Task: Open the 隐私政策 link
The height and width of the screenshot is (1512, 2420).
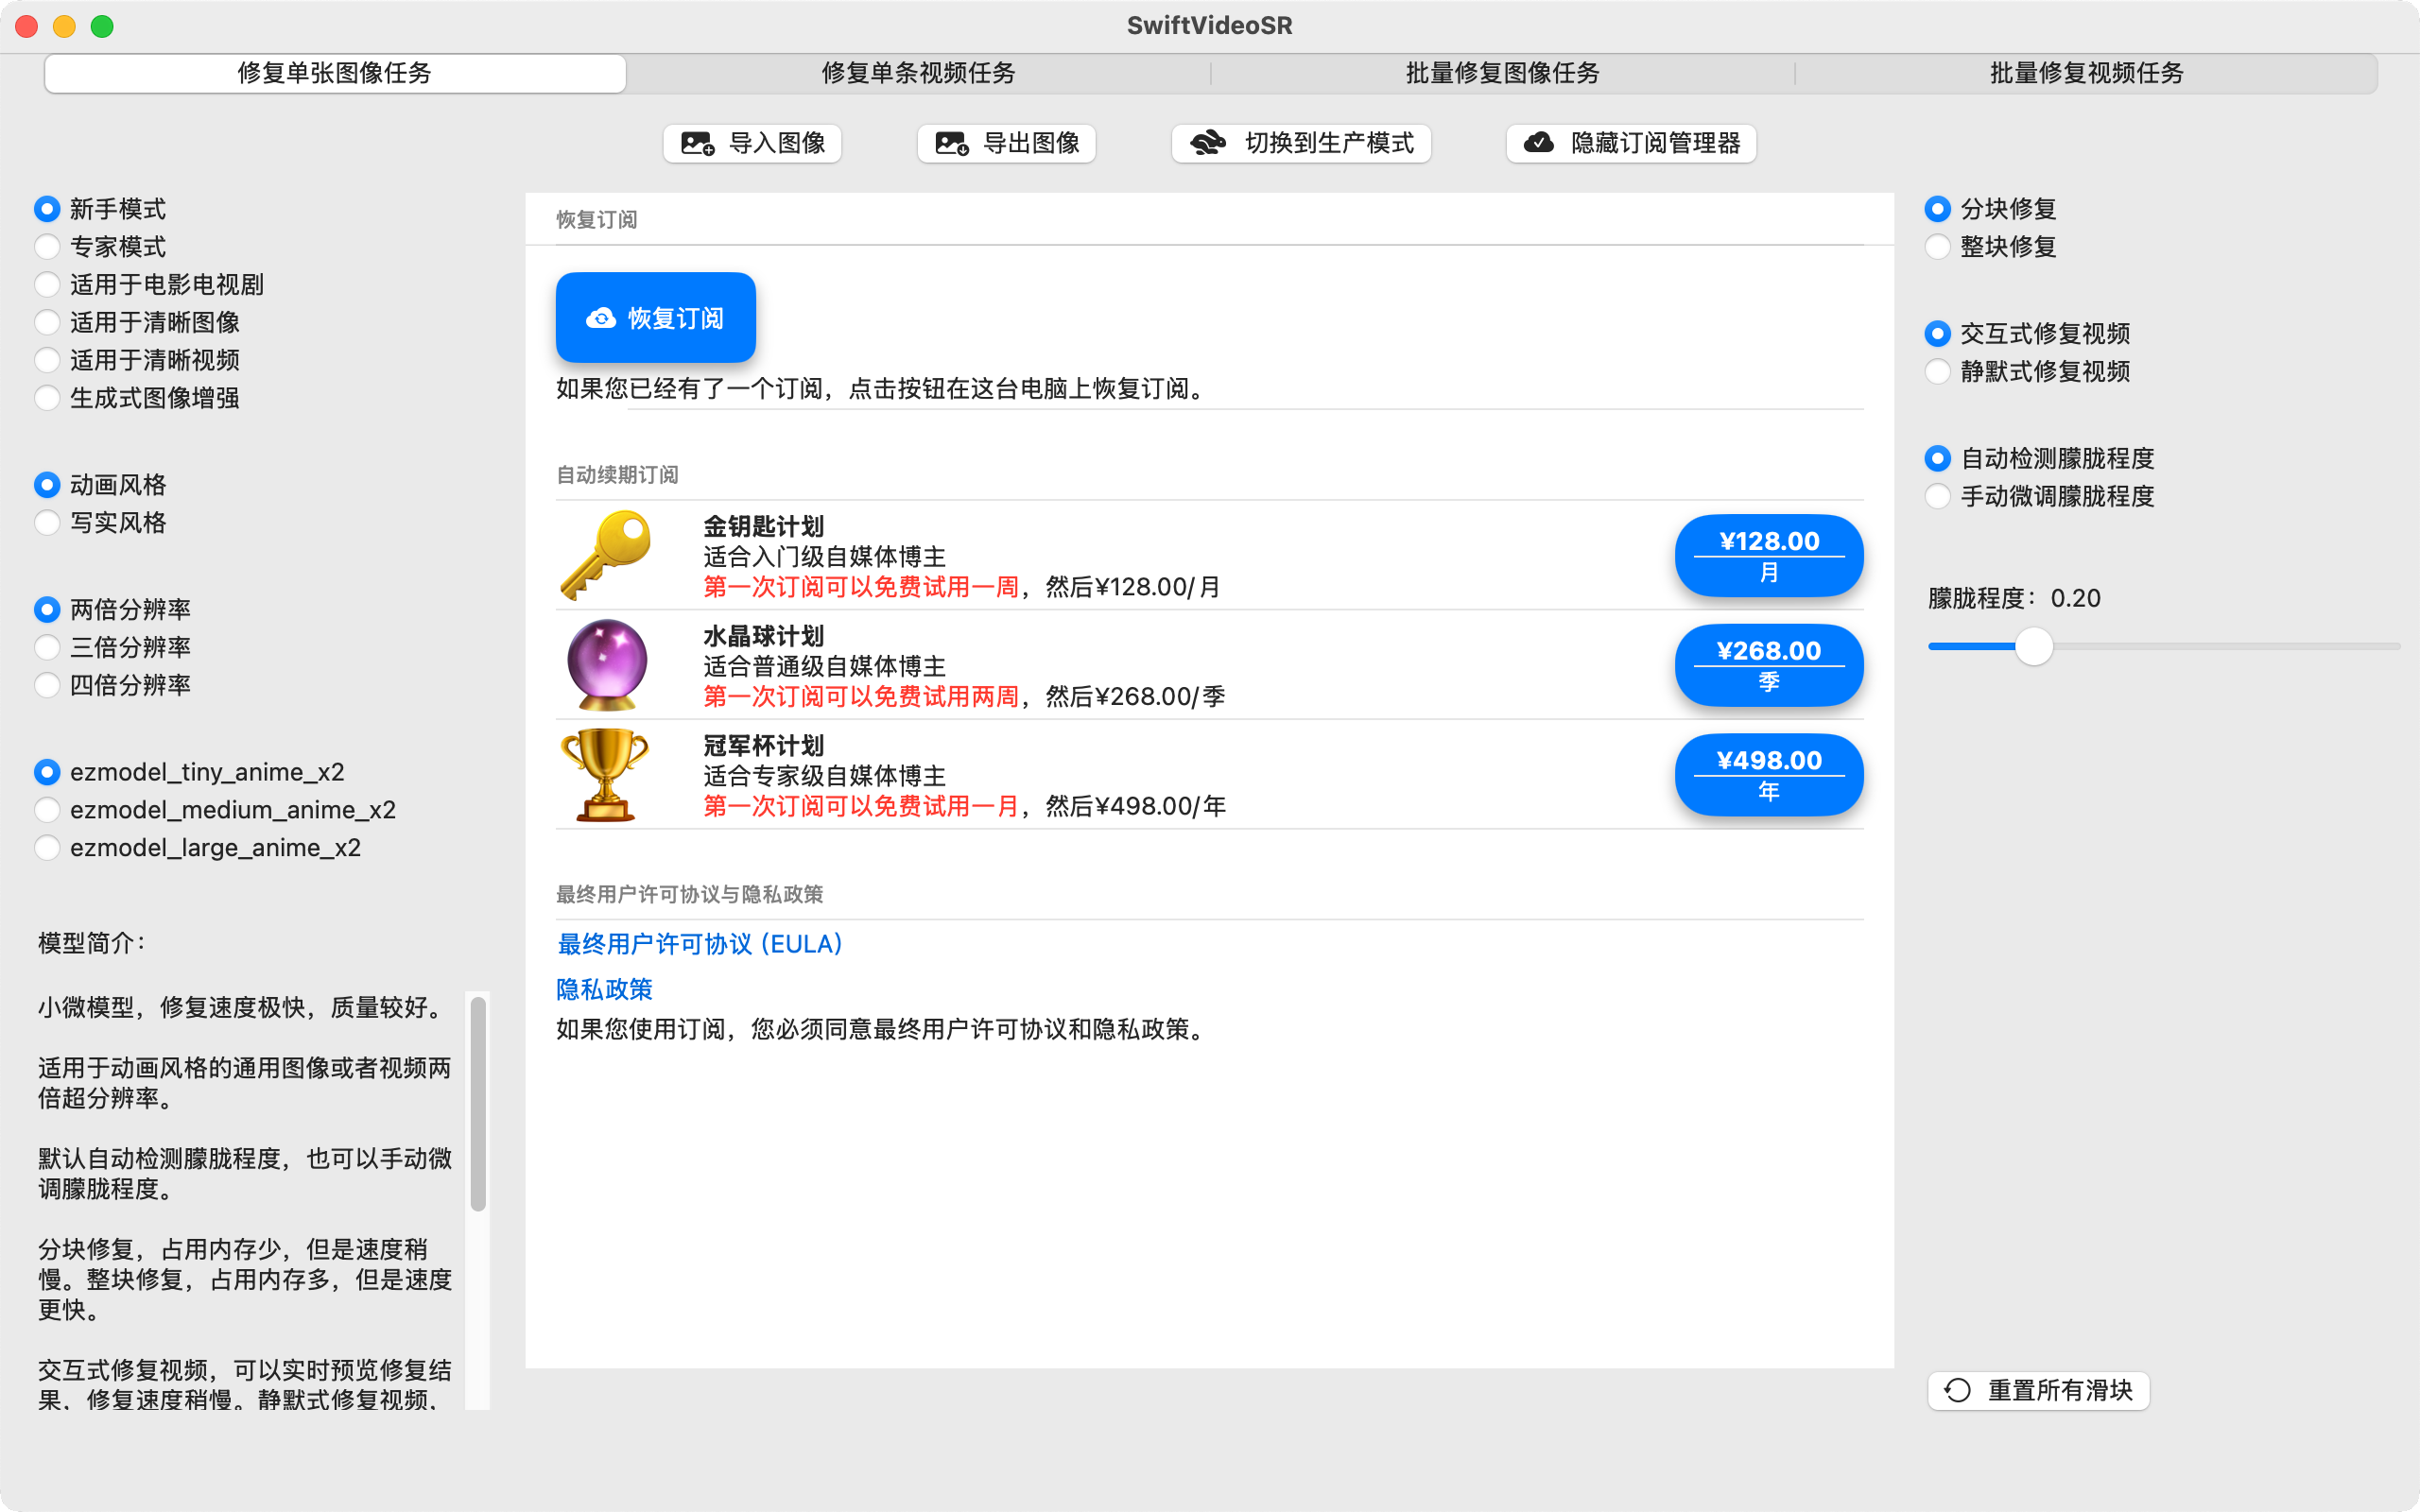Action: [604, 989]
